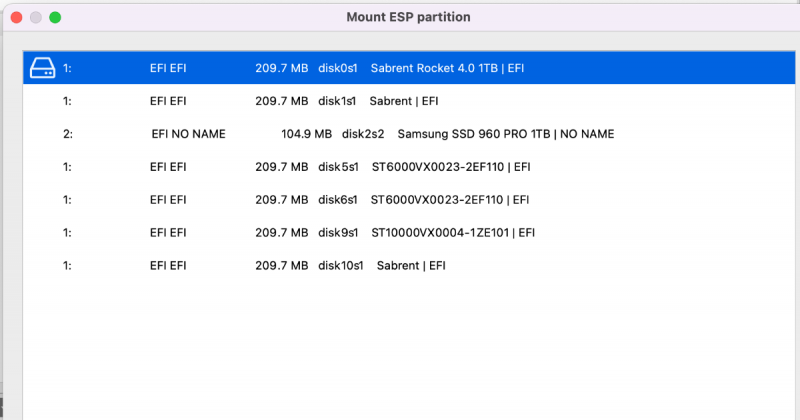Click empty list area below the last row
The height and width of the screenshot is (420, 800).
point(400,350)
